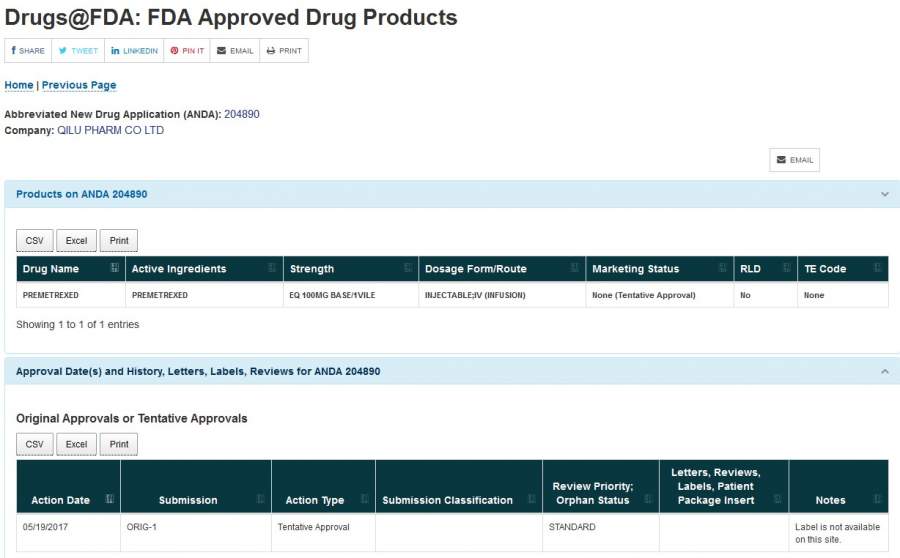900x558 pixels.
Task: Print the original approvals table
Action: [119, 444]
